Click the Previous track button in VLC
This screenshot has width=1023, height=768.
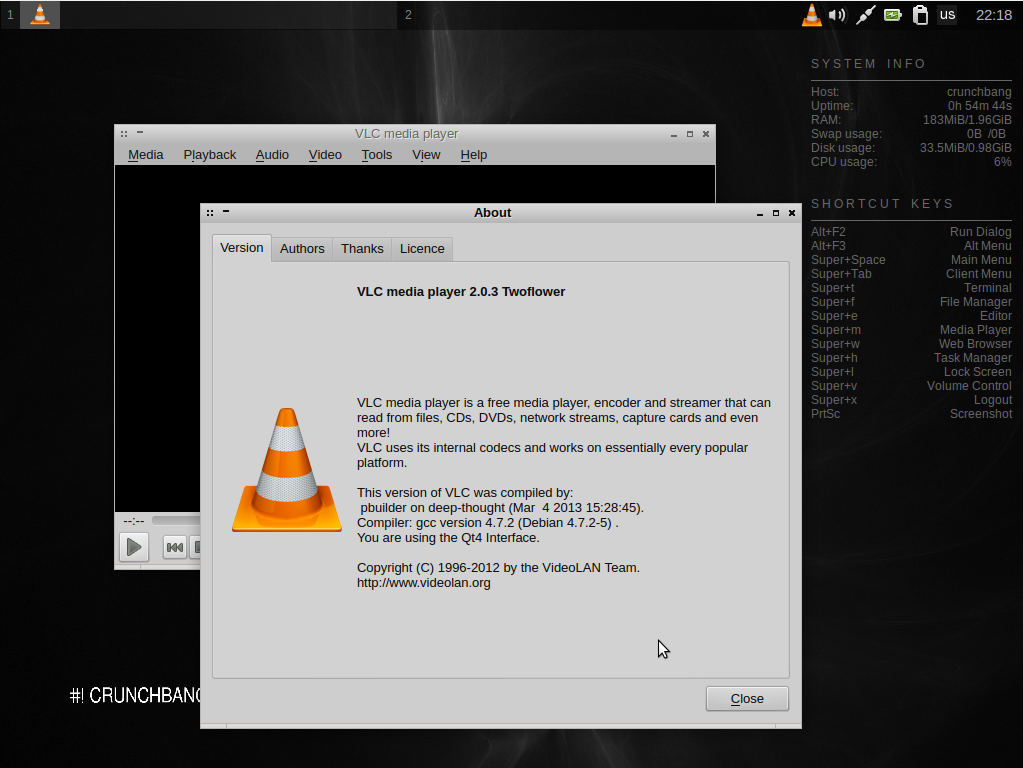(175, 547)
